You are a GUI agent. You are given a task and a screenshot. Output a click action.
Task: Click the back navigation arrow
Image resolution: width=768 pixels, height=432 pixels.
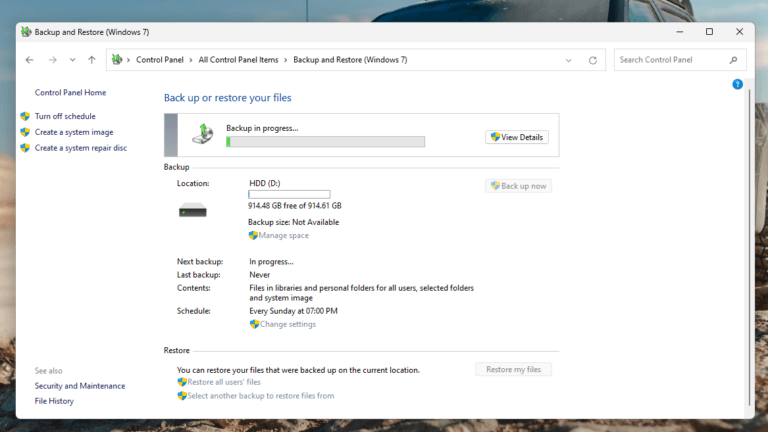(29, 60)
